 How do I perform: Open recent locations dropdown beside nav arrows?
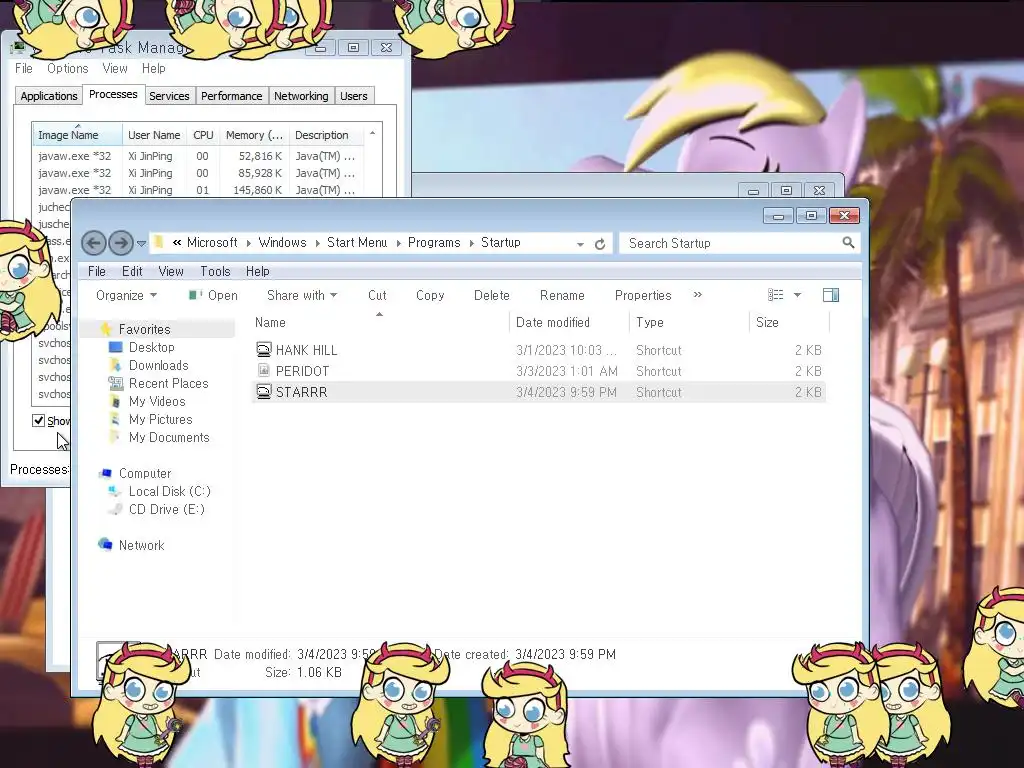tap(141, 244)
